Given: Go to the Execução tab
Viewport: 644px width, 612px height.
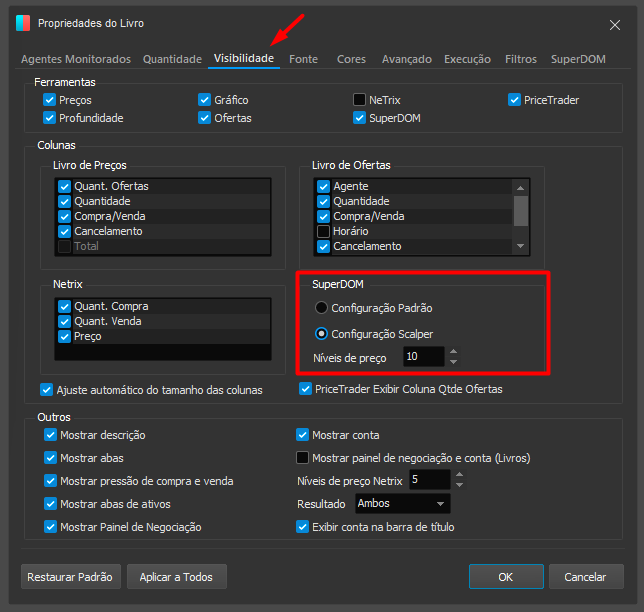Looking at the screenshot, I should pyautogui.click(x=467, y=59).
